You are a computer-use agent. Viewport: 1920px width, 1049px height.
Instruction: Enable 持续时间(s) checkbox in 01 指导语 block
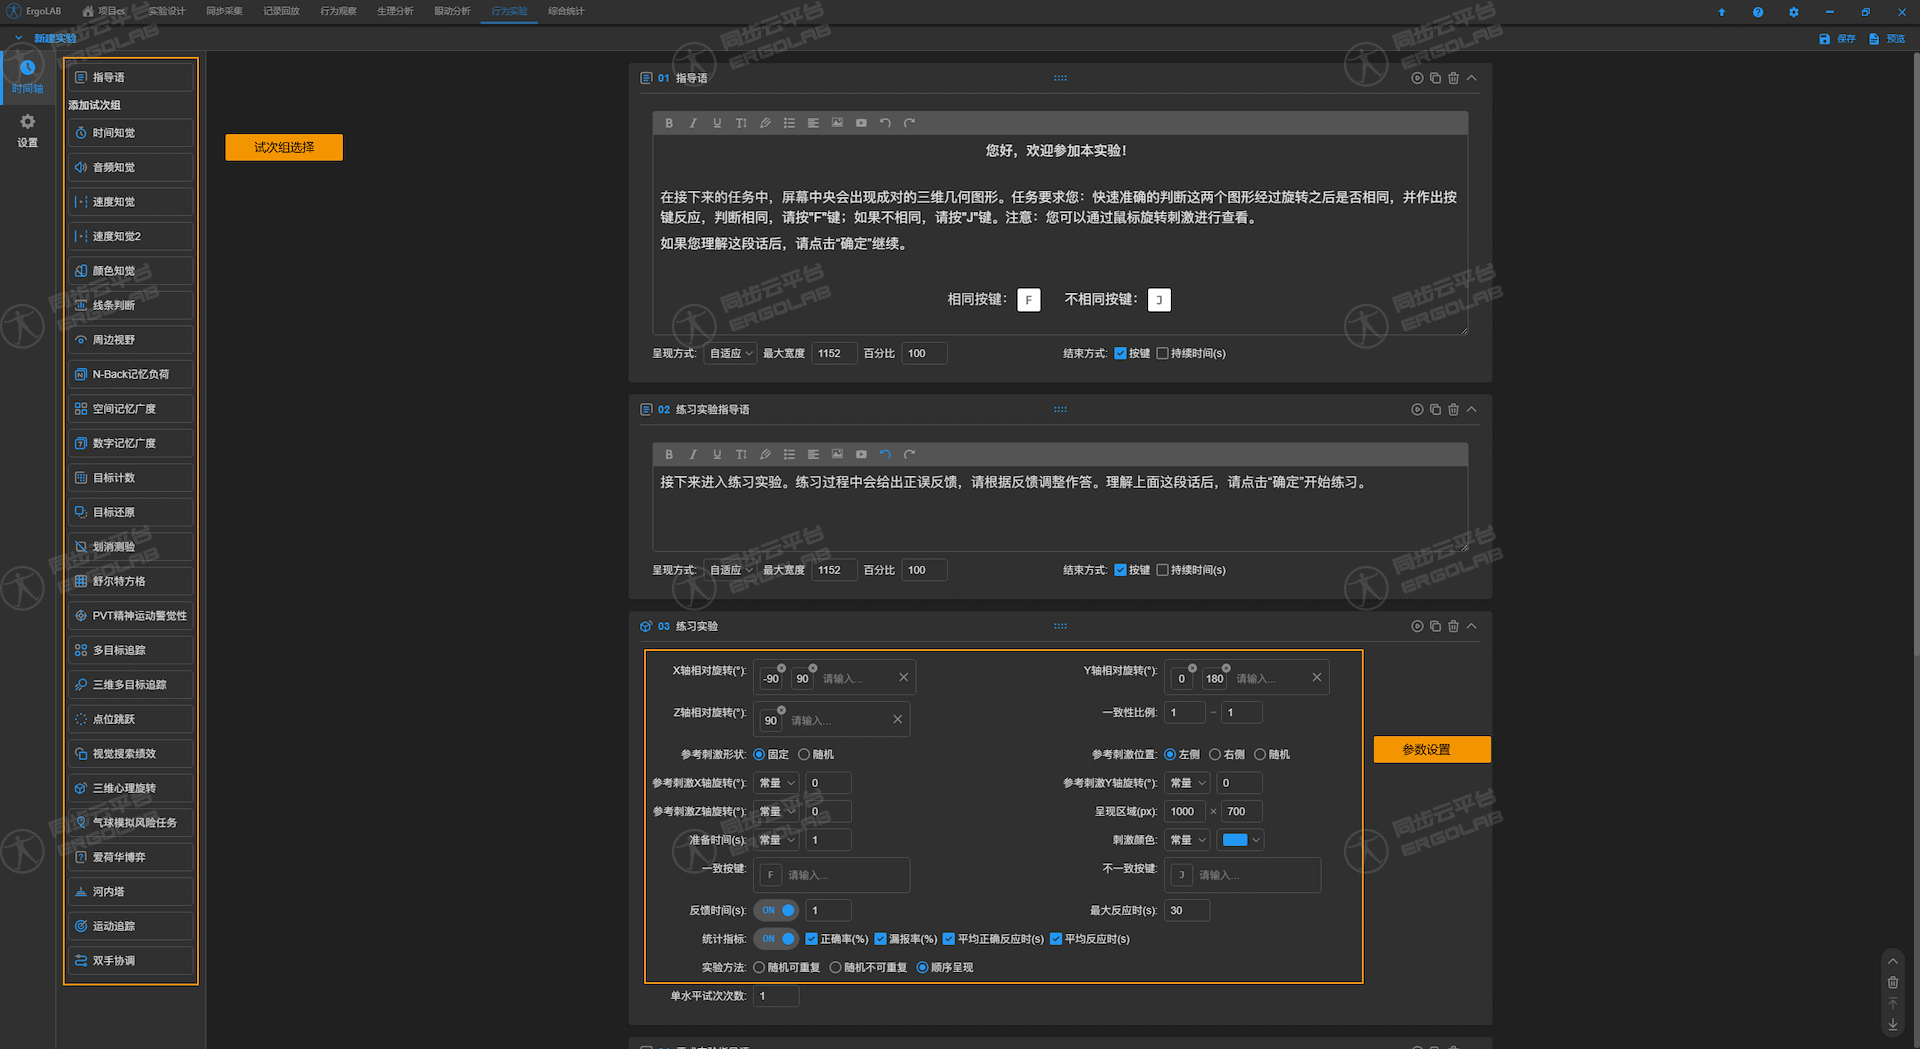click(x=1162, y=353)
